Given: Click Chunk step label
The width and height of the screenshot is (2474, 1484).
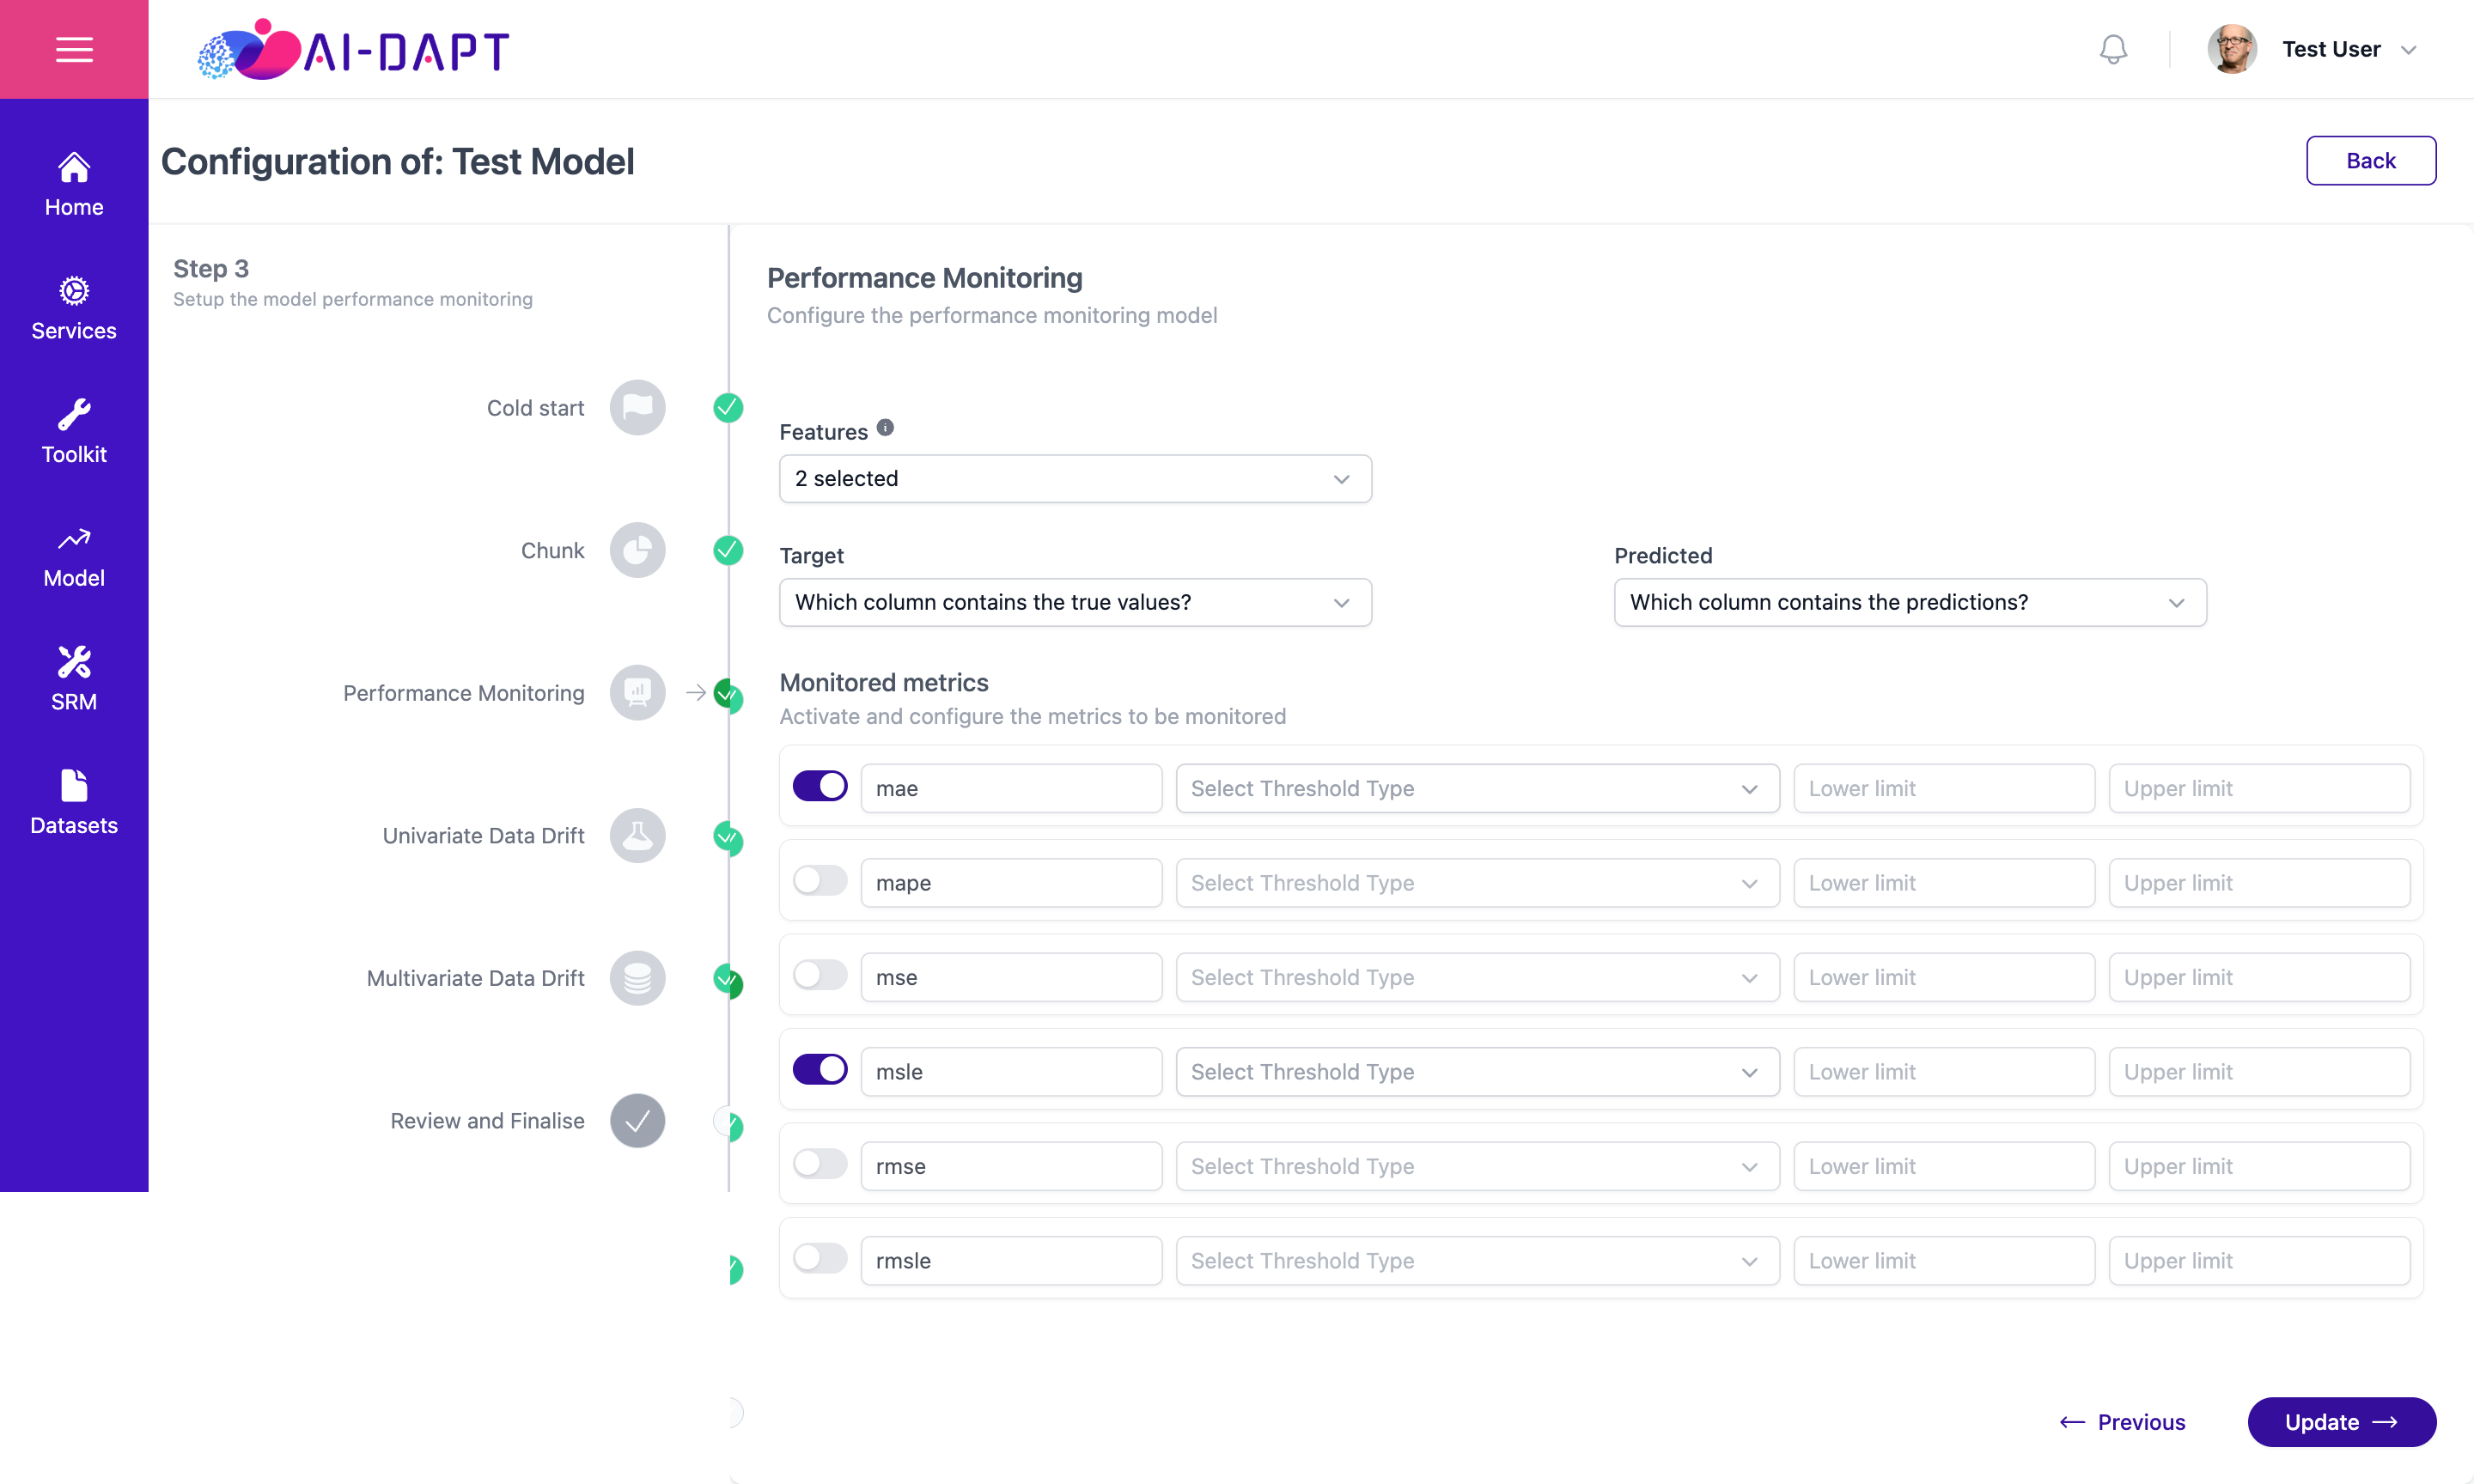Looking at the screenshot, I should pyautogui.click(x=552, y=551).
